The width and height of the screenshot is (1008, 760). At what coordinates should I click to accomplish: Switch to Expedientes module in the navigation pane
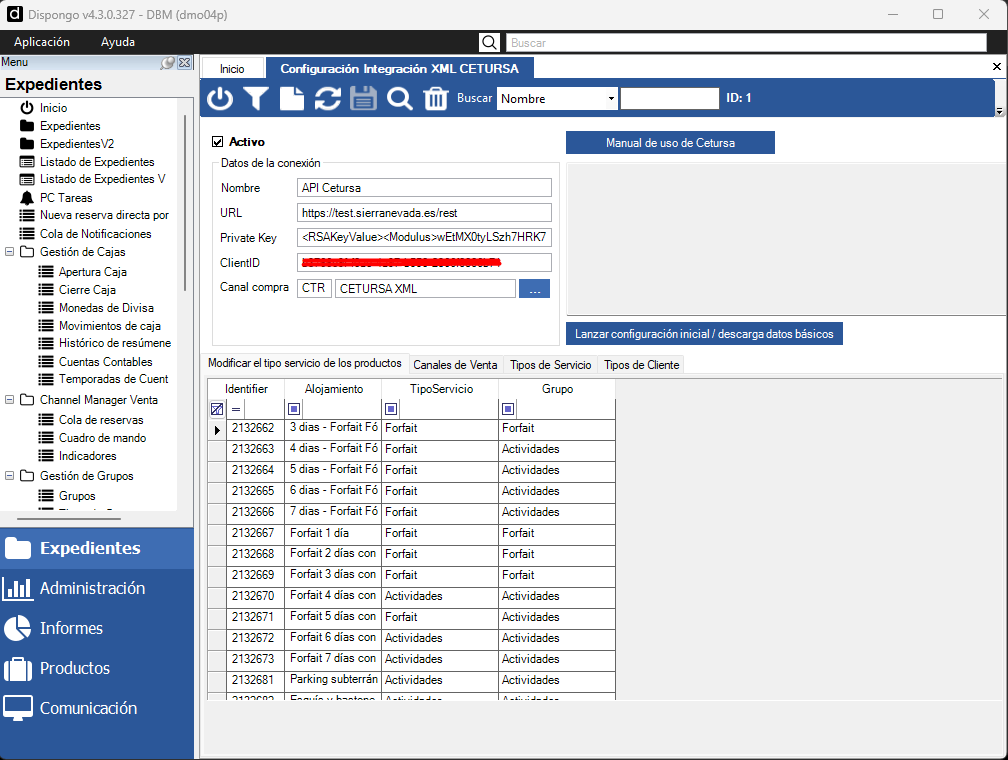click(96, 548)
